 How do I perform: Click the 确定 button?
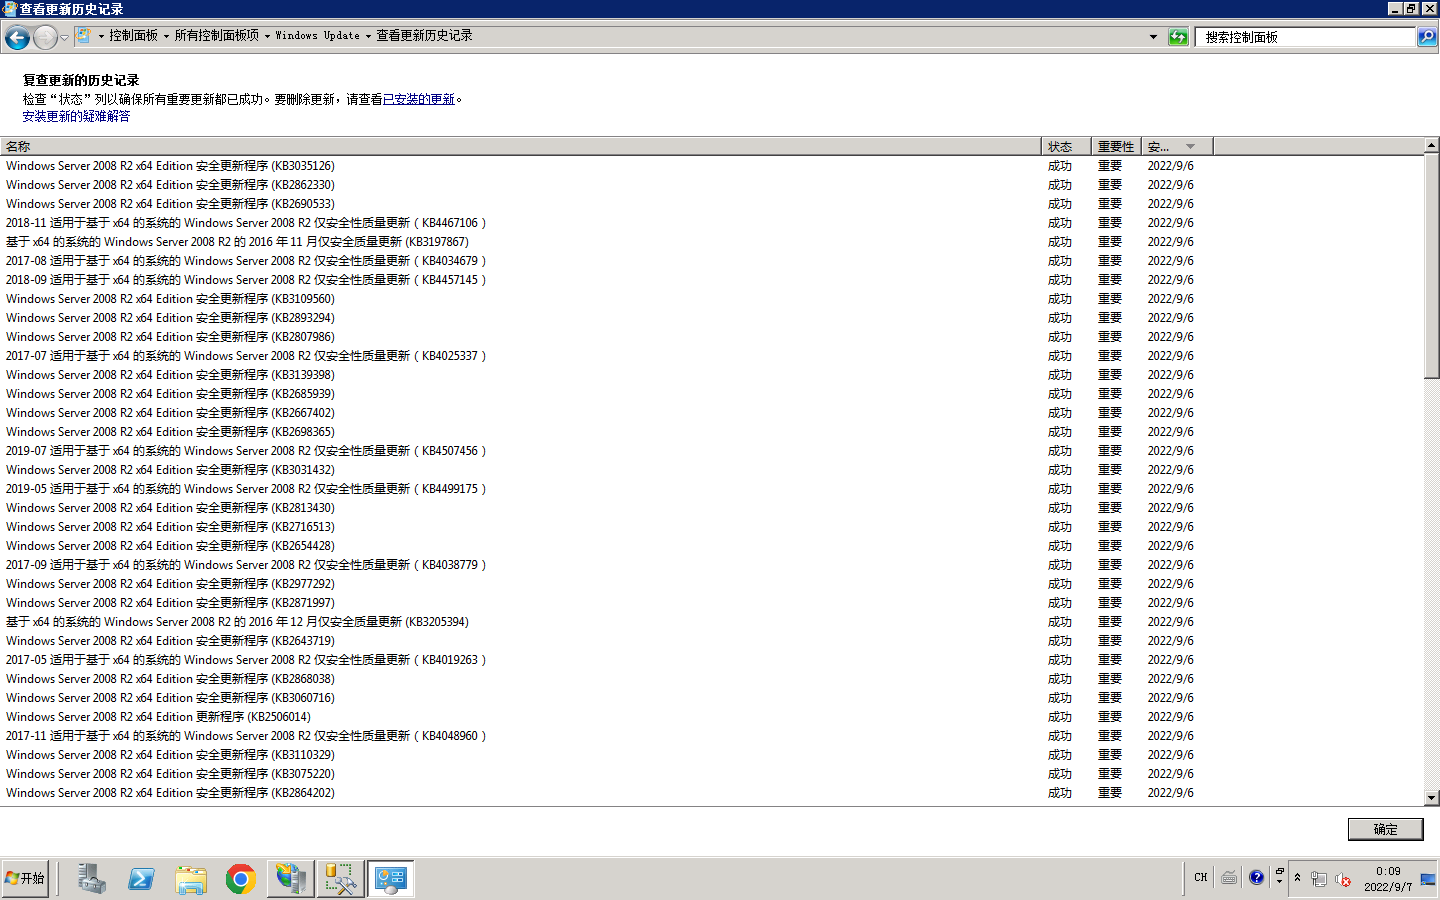1385,829
